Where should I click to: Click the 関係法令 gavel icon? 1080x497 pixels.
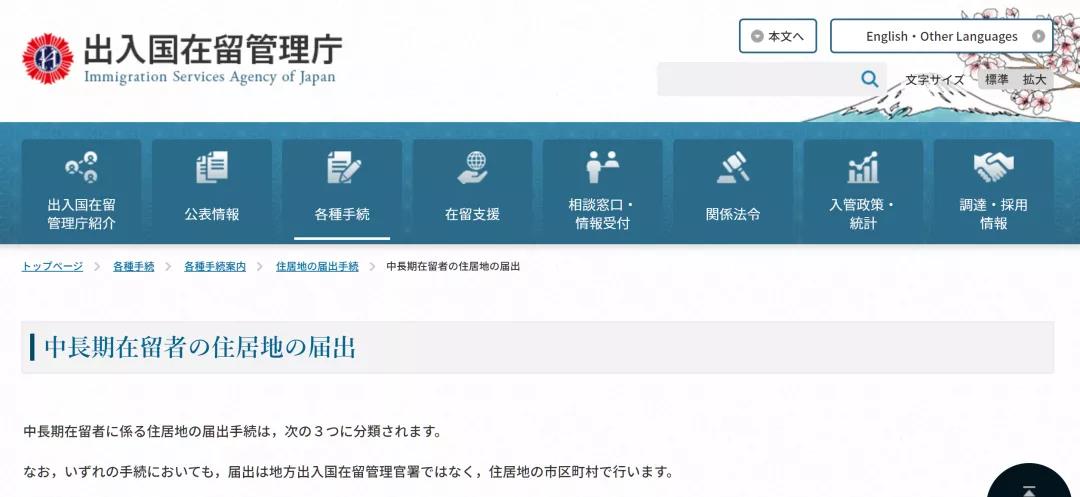point(733,167)
